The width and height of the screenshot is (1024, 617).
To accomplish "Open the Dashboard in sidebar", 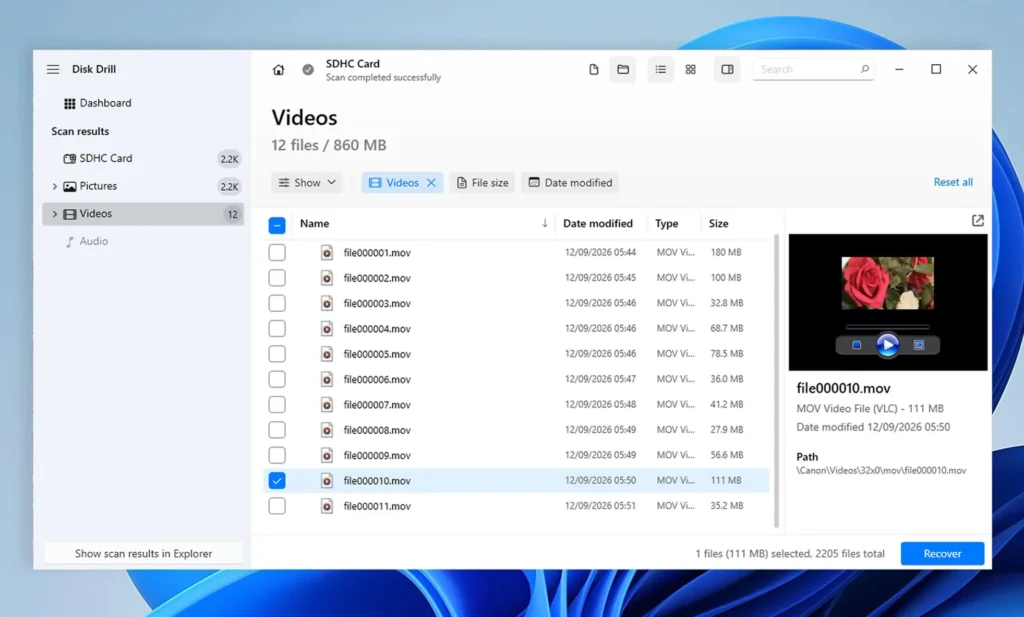I will click(97, 103).
